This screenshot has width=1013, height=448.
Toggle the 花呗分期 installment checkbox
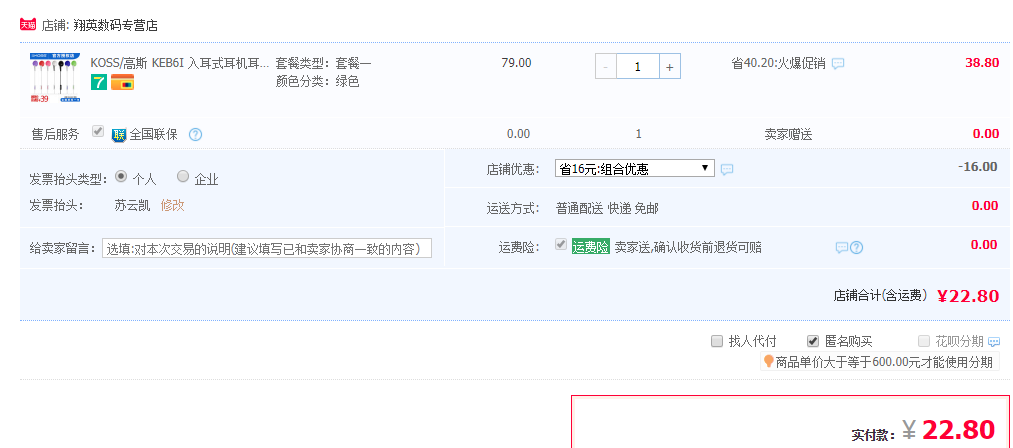tap(924, 341)
